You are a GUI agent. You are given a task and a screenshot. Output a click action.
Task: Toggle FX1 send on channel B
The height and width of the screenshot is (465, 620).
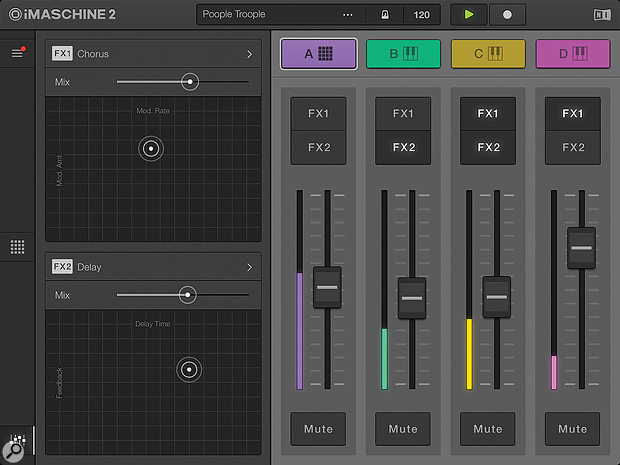pos(403,114)
